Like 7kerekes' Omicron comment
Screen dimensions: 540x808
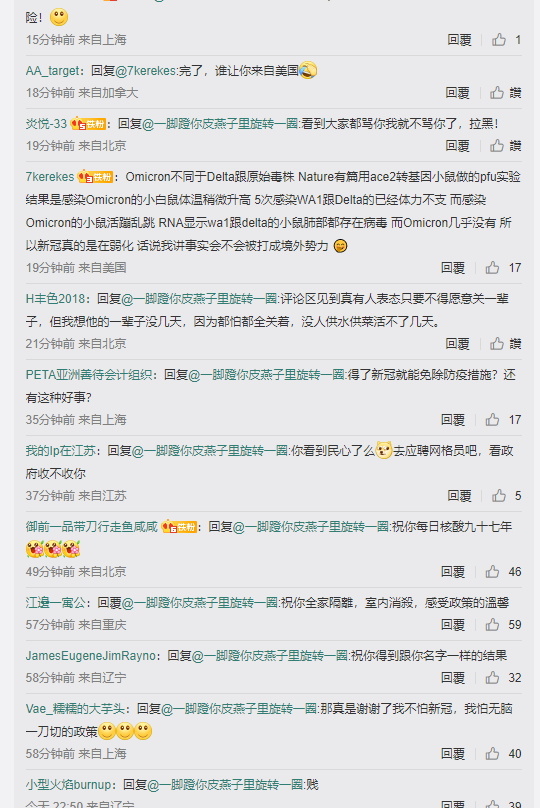pos(492,267)
